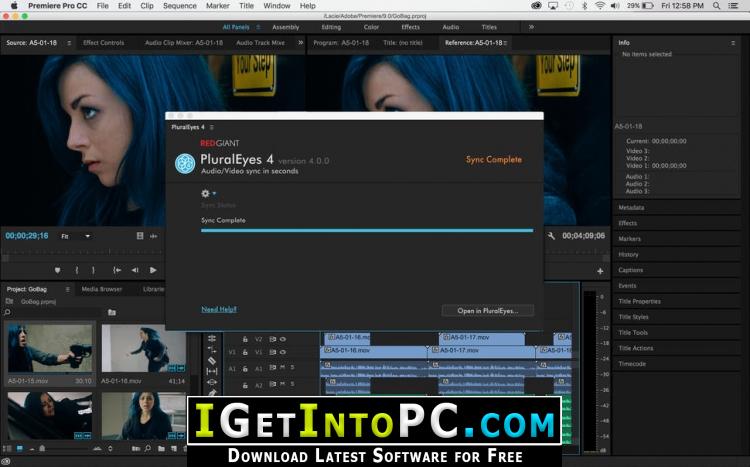
Task: Select the Rate Stretch tool
Action: 212,350
